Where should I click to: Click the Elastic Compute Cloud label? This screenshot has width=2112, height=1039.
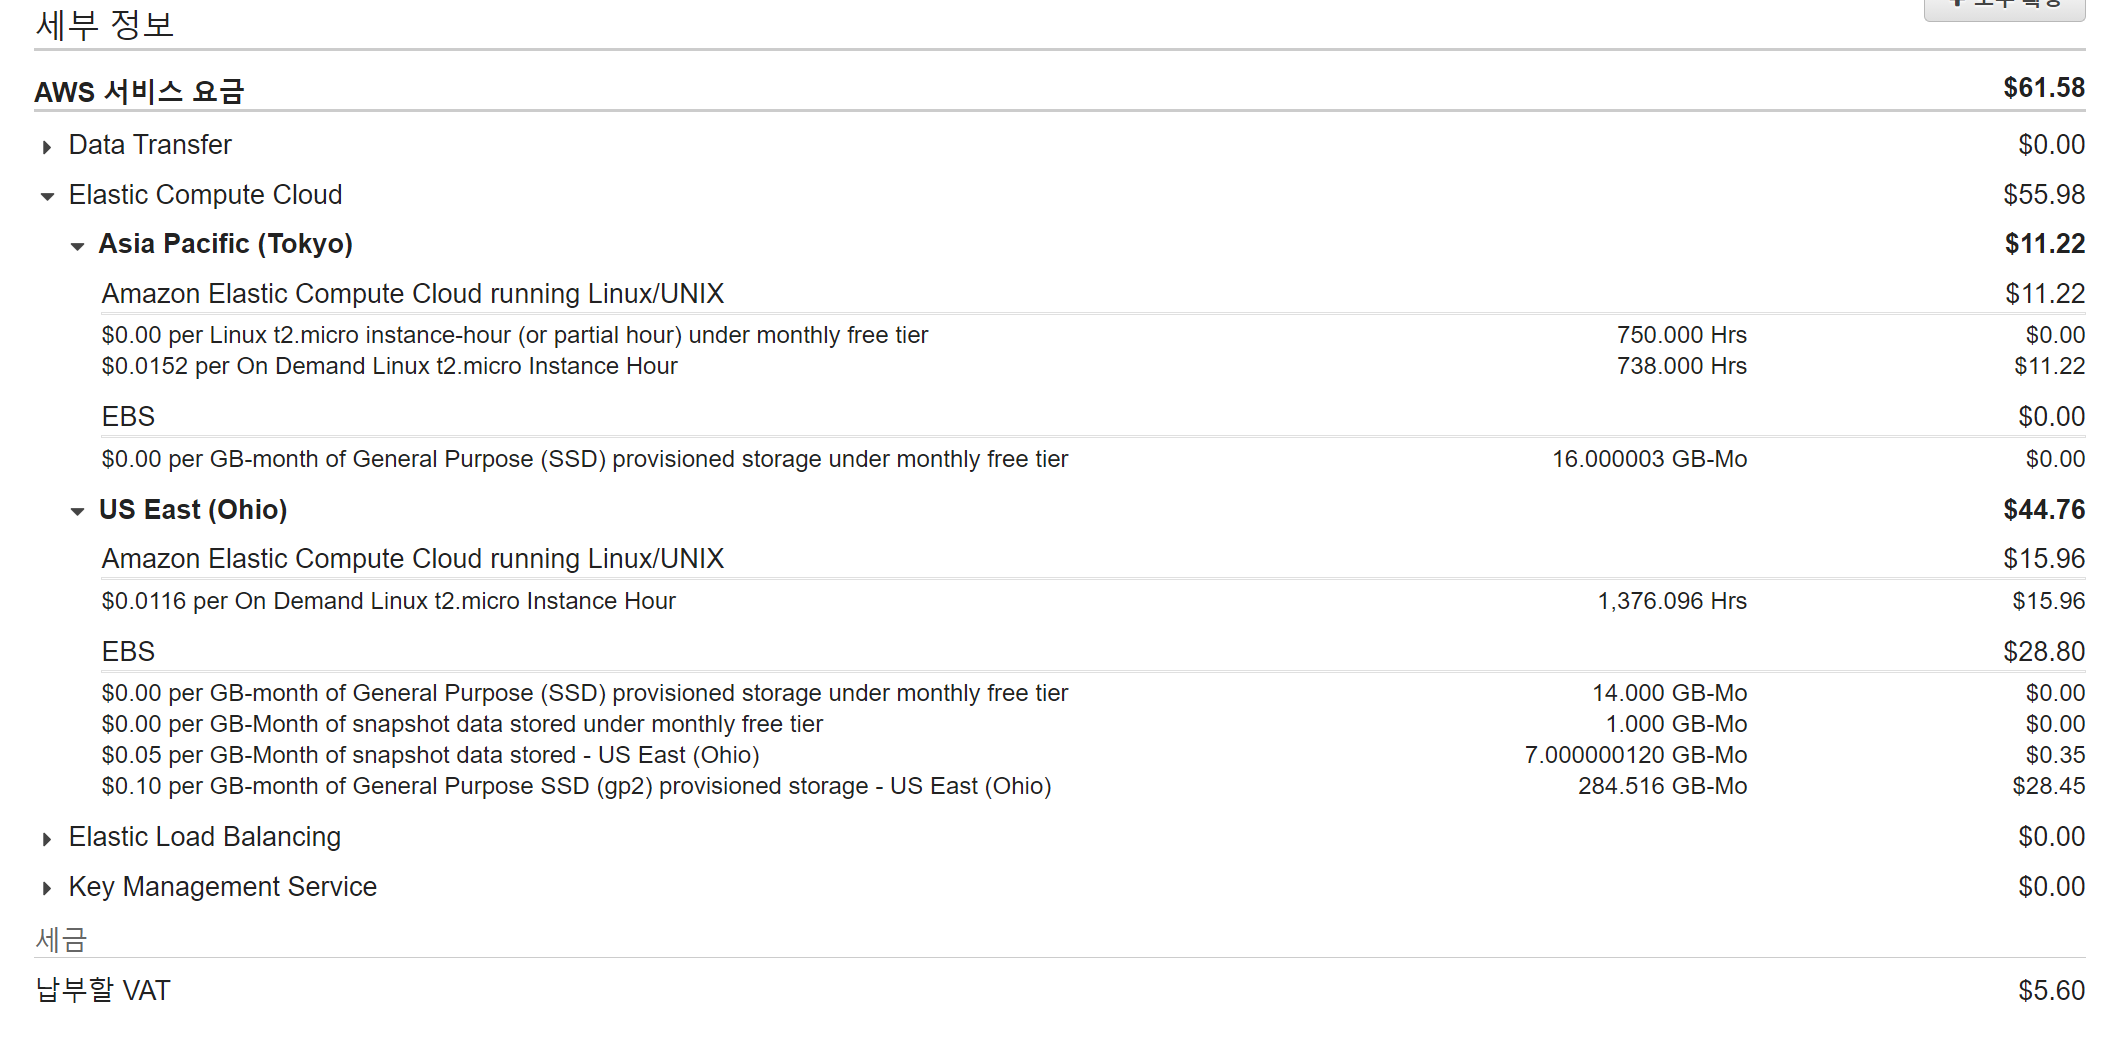point(205,195)
